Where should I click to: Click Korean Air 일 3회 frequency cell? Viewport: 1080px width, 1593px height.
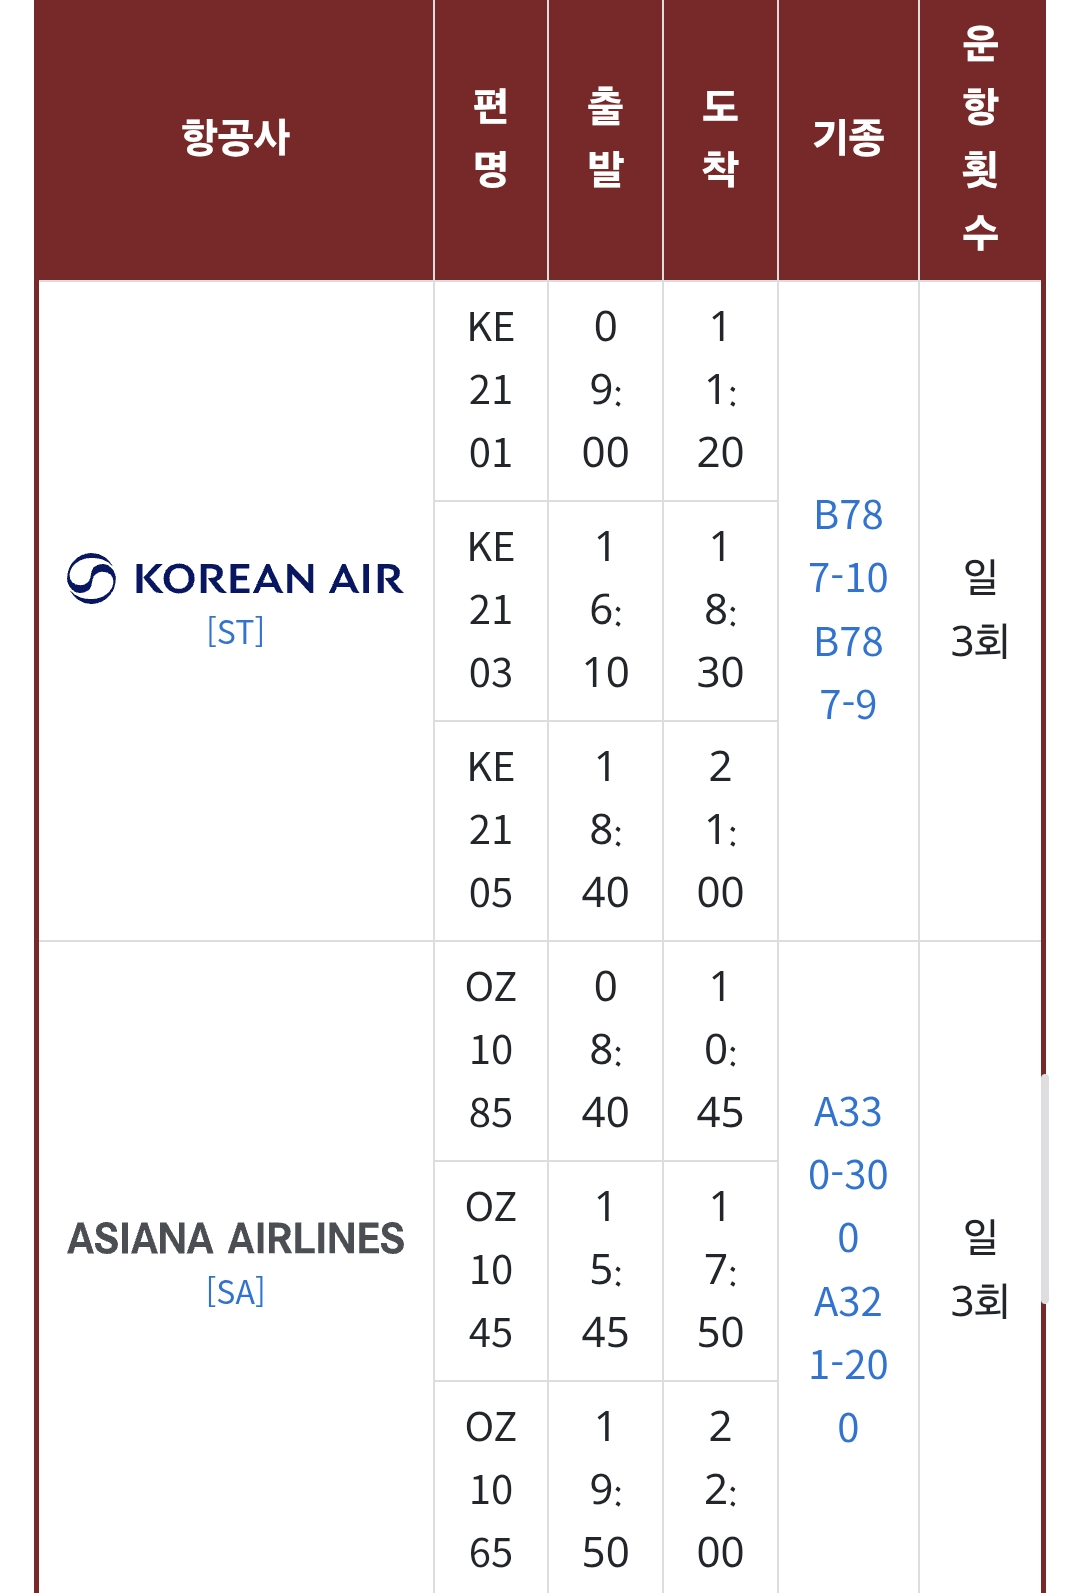[x=980, y=610]
